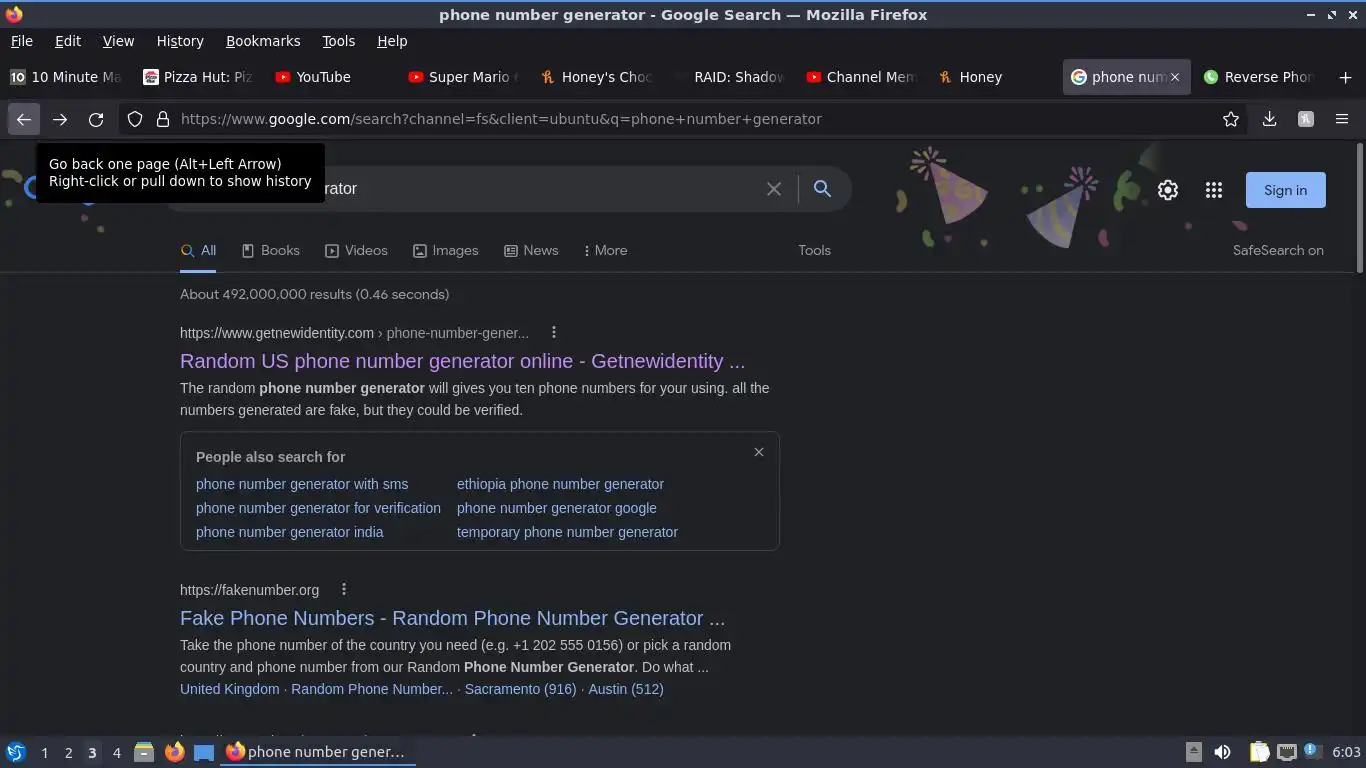
Task: Dismiss the People also search for box
Action: 759,452
